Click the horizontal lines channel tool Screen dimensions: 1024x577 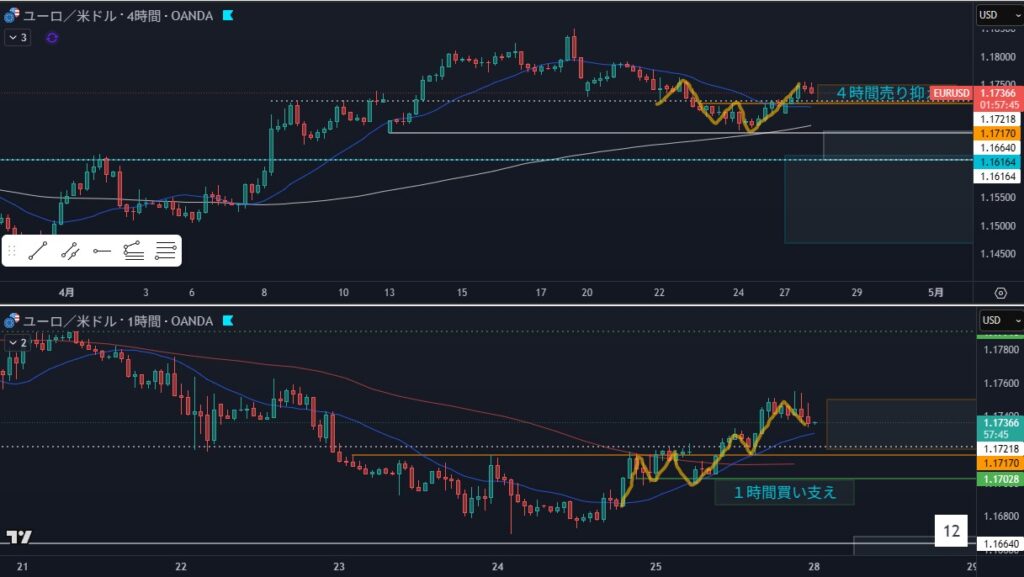click(165, 252)
